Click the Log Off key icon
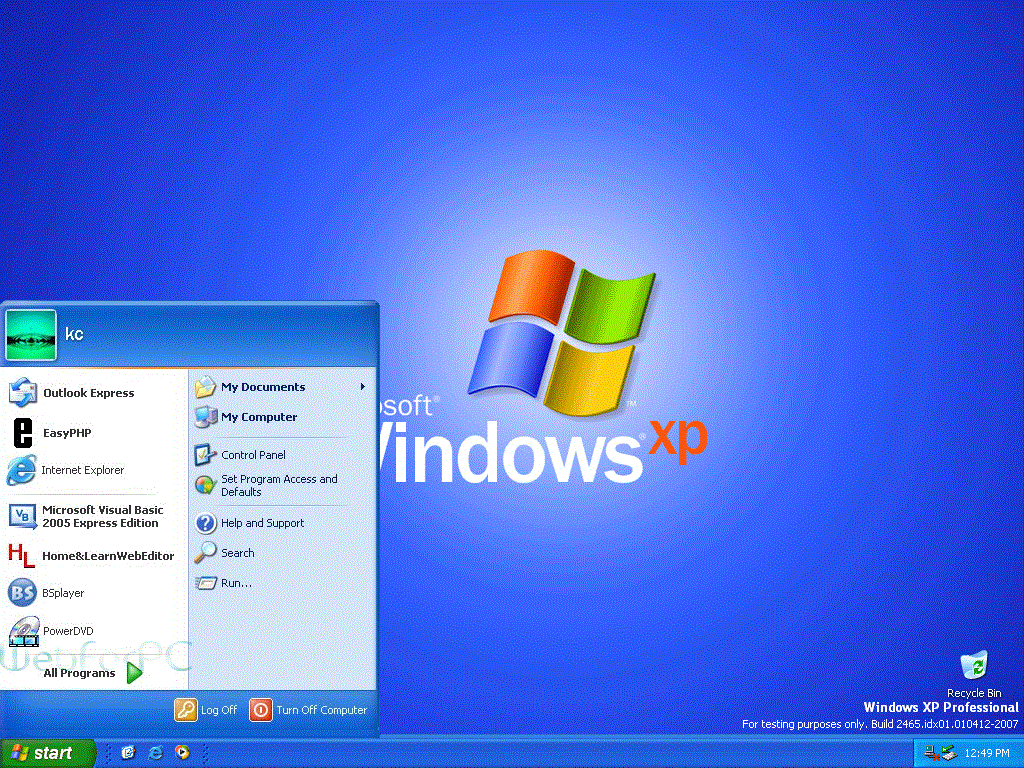The height and width of the screenshot is (768, 1024). 185,710
